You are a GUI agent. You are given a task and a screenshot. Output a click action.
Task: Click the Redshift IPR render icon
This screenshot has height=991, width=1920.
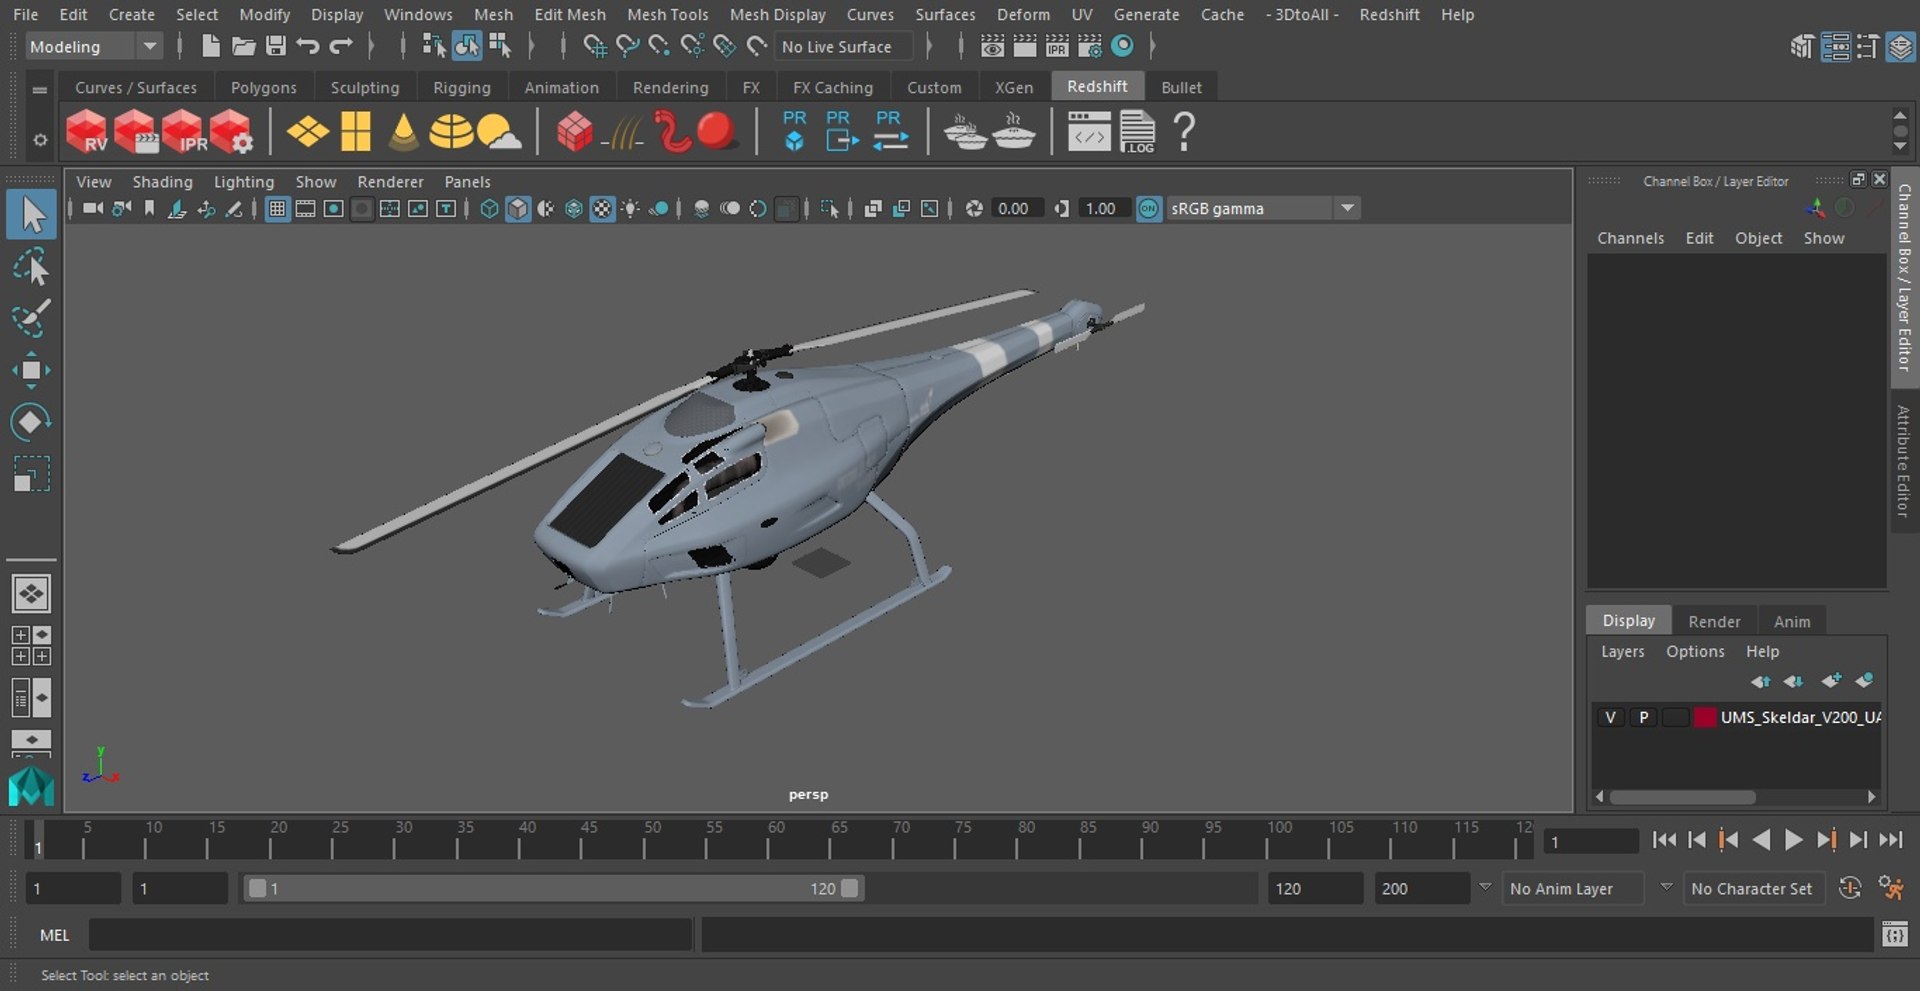pos(183,132)
